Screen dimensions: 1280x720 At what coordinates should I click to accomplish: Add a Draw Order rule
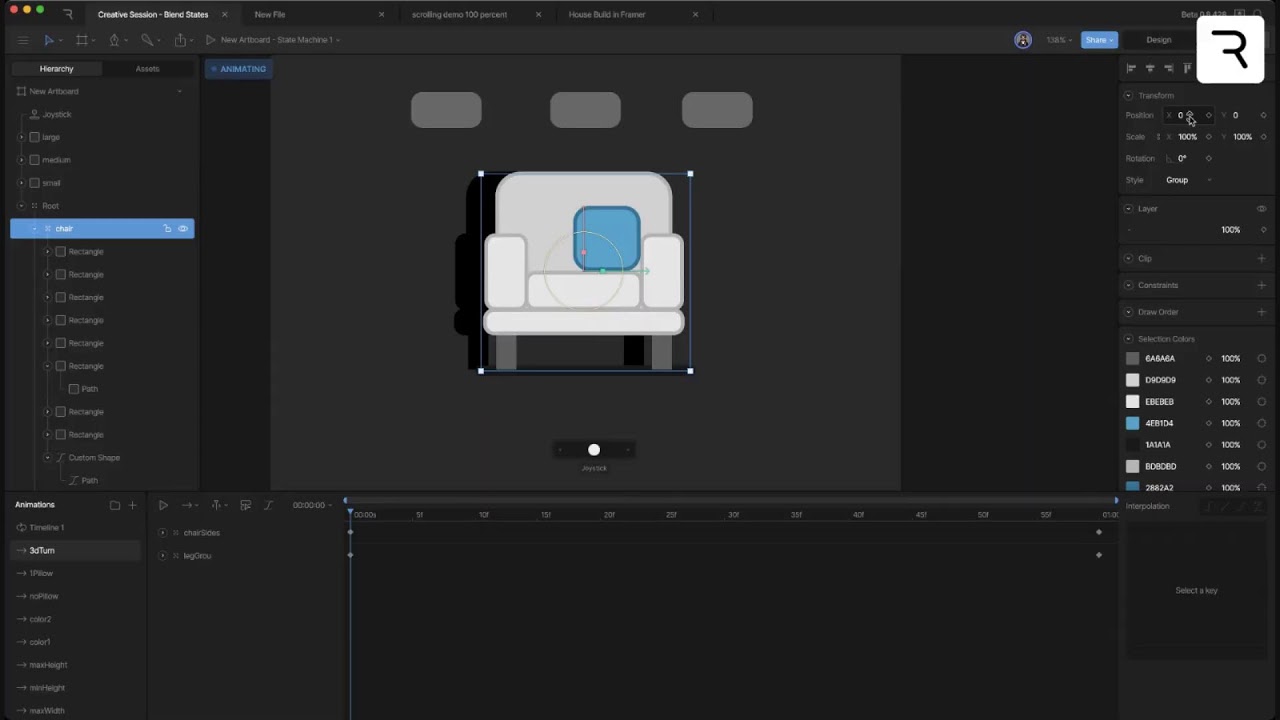pyautogui.click(x=1261, y=312)
